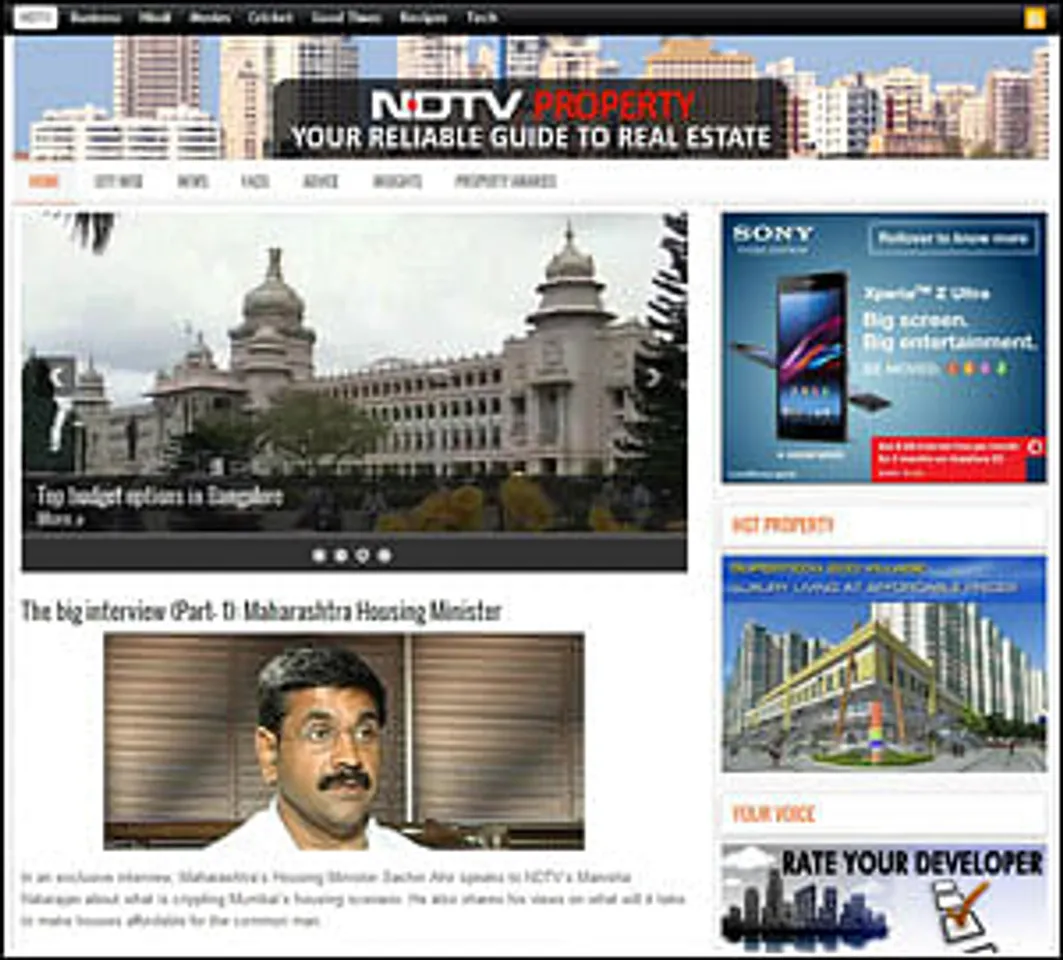Image resolution: width=1063 pixels, height=960 pixels.
Task: Click the Housing Minister interview photo
Action: pyautogui.click(x=344, y=741)
